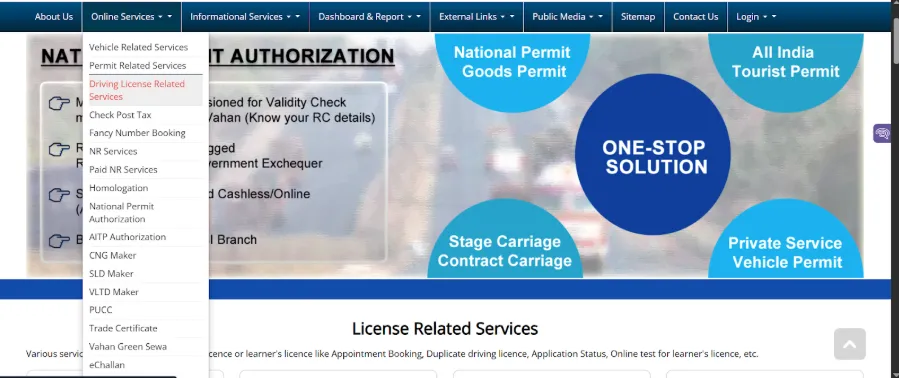The height and width of the screenshot is (378, 899).
Task: Open the Login dropdown
Action: click(756, 17)
